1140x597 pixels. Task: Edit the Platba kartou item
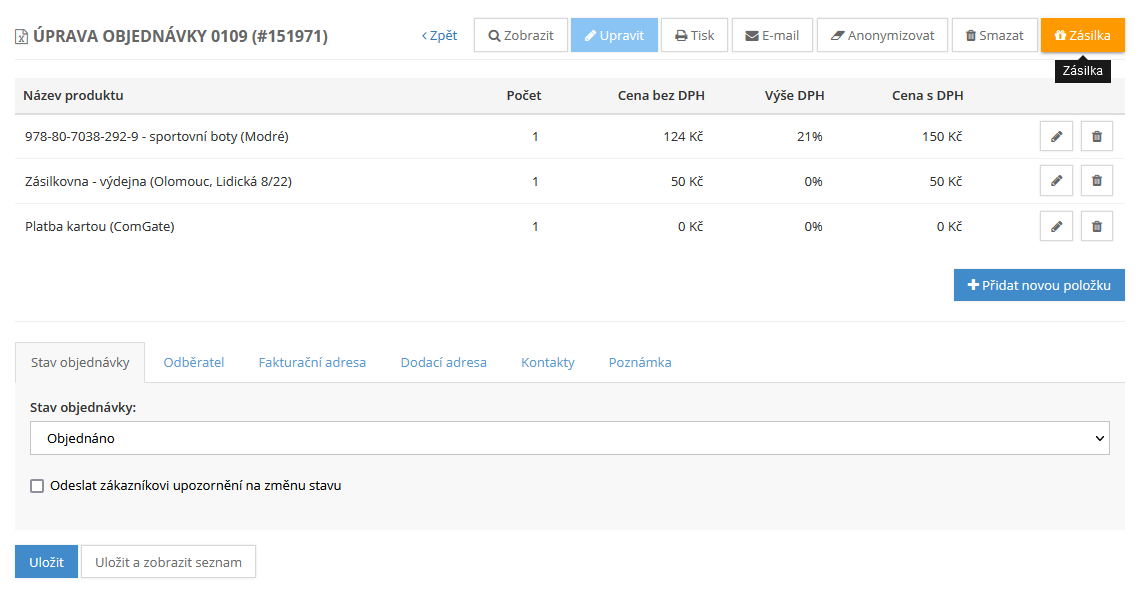(1056, 226)
